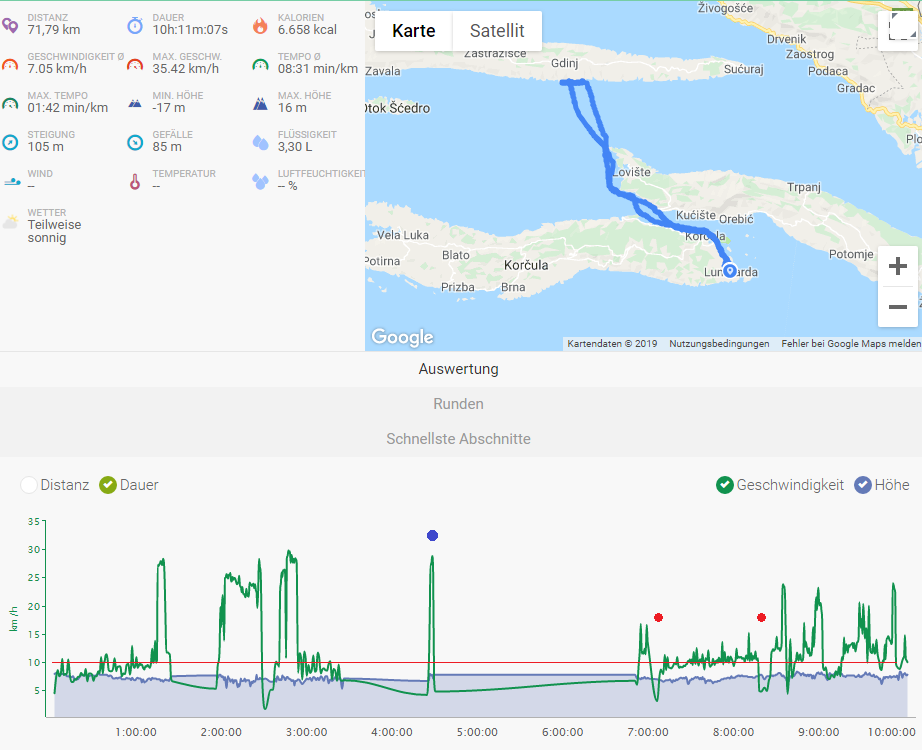
Task: Click the Steigung ascent icon
Action: (x=11, y=141)
